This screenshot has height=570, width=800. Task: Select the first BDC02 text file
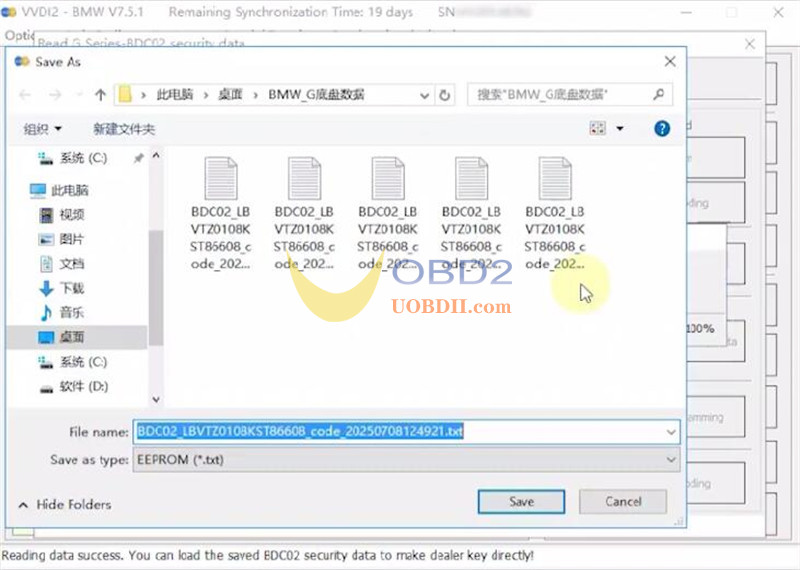click(x=220, y=214)
